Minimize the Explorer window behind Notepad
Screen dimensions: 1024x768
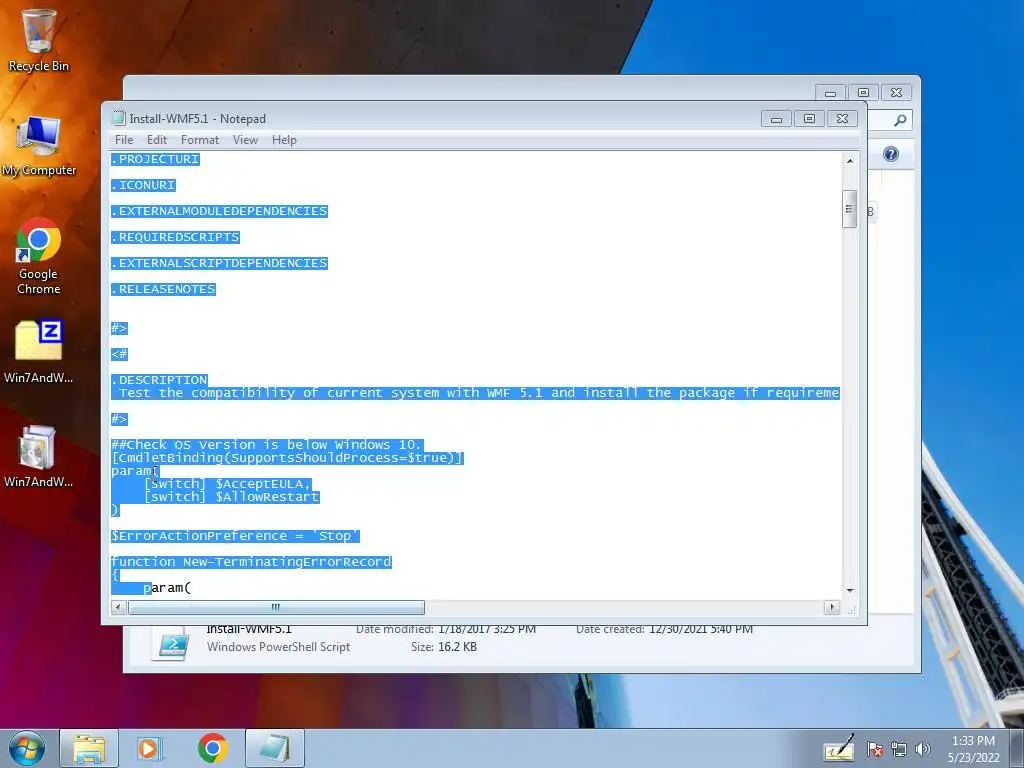(x=830, y=93)
